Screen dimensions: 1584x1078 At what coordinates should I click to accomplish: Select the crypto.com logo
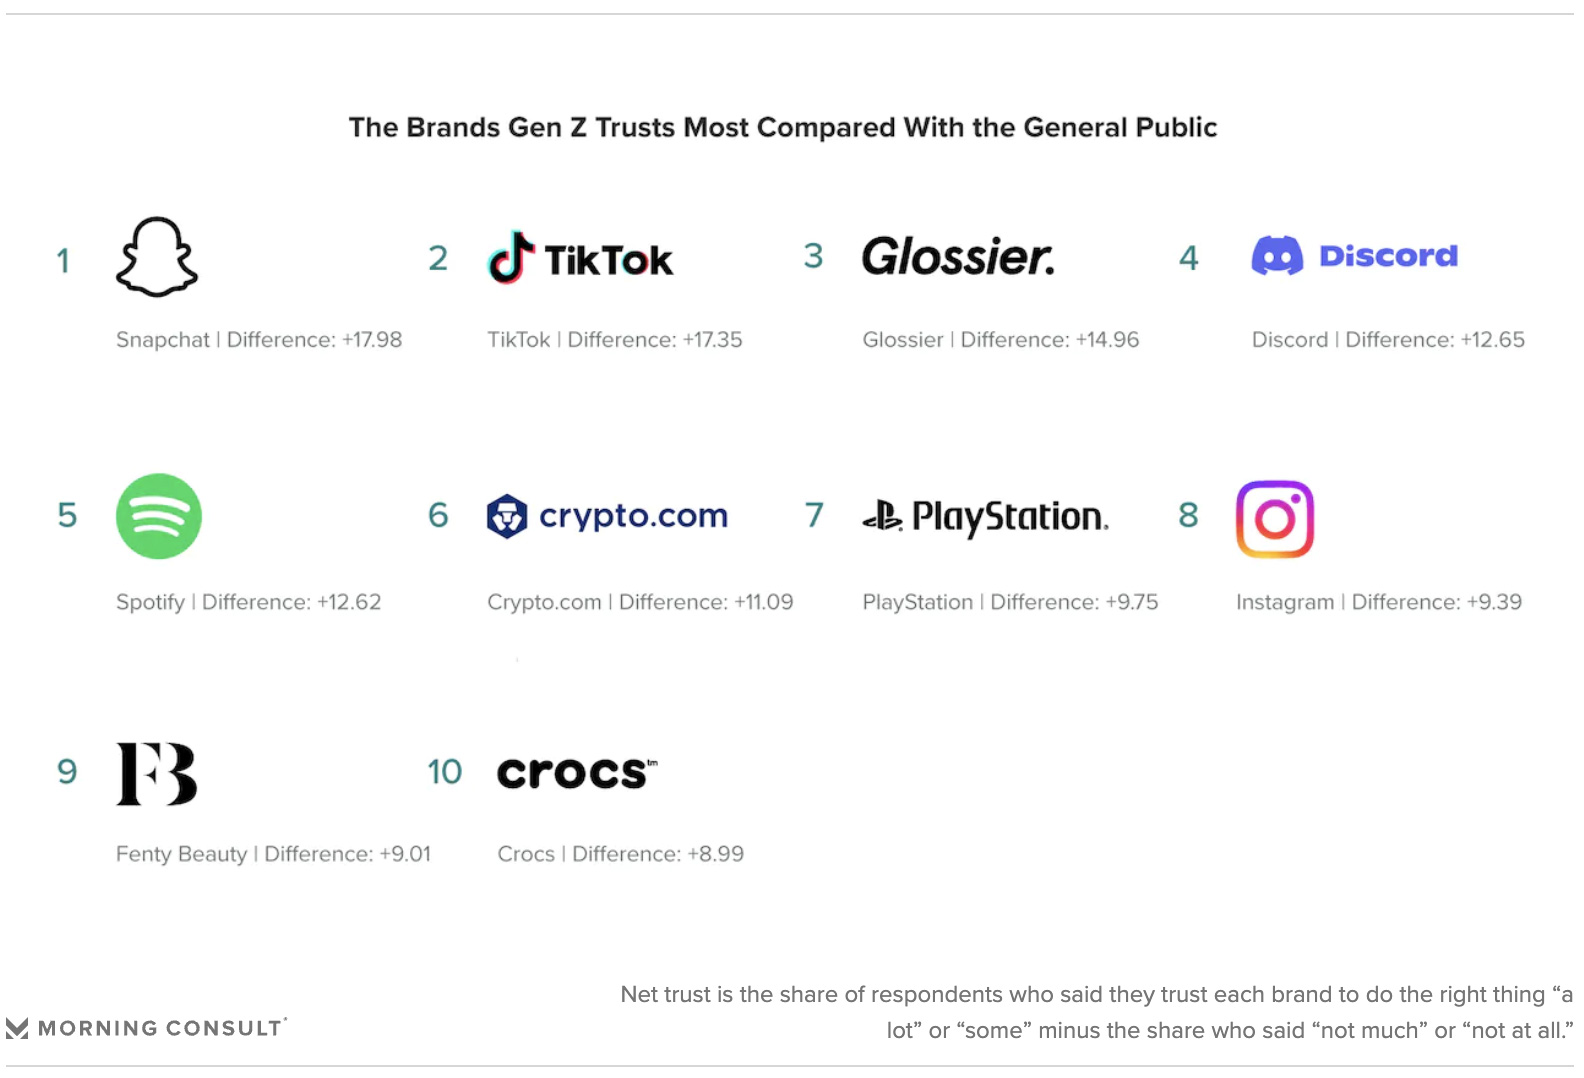(x=607, y=516)
